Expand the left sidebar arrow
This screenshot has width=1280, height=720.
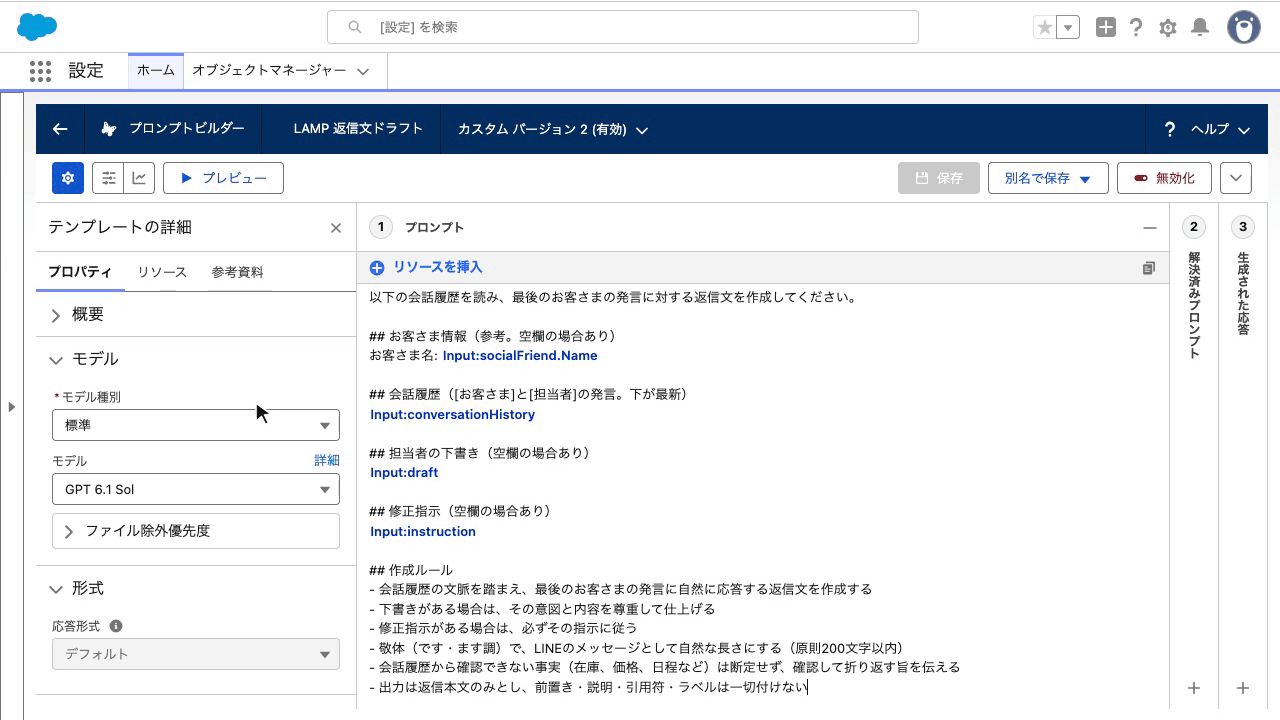(x=11, y=406)
